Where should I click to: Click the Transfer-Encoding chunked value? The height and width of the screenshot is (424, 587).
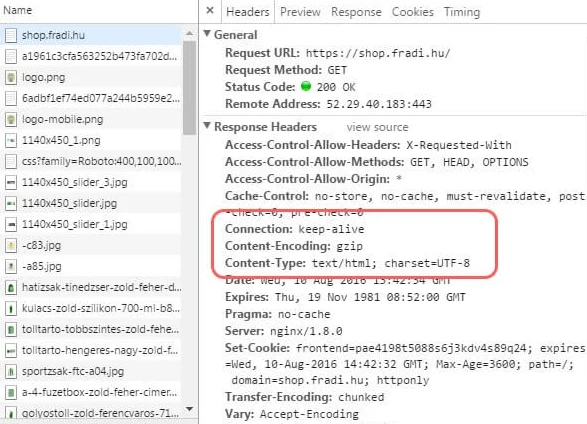[x=361, y=397]
